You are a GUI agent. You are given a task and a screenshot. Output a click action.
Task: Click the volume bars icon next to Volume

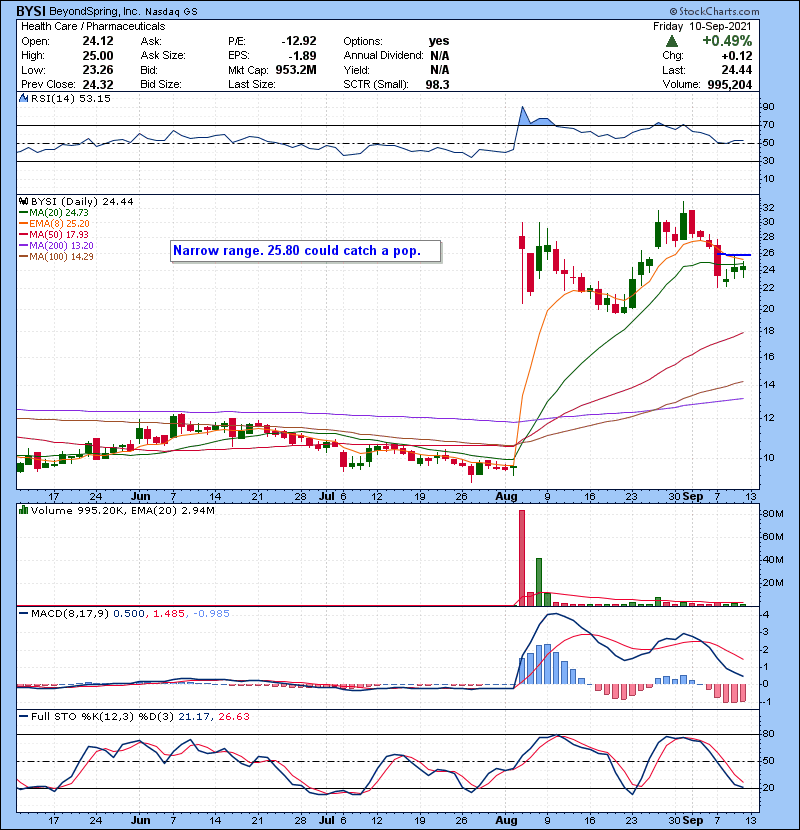(x=23, y=510)
